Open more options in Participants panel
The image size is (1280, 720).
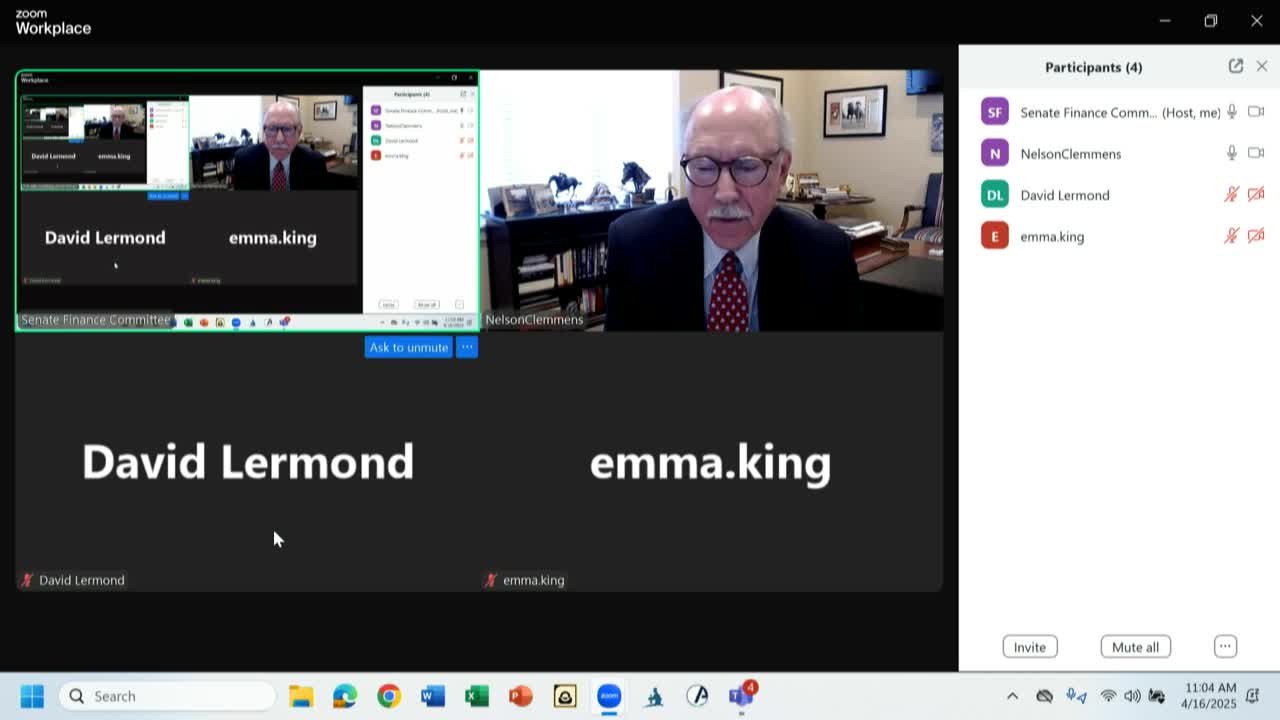pyautogui.click(x=1225, y=646)
